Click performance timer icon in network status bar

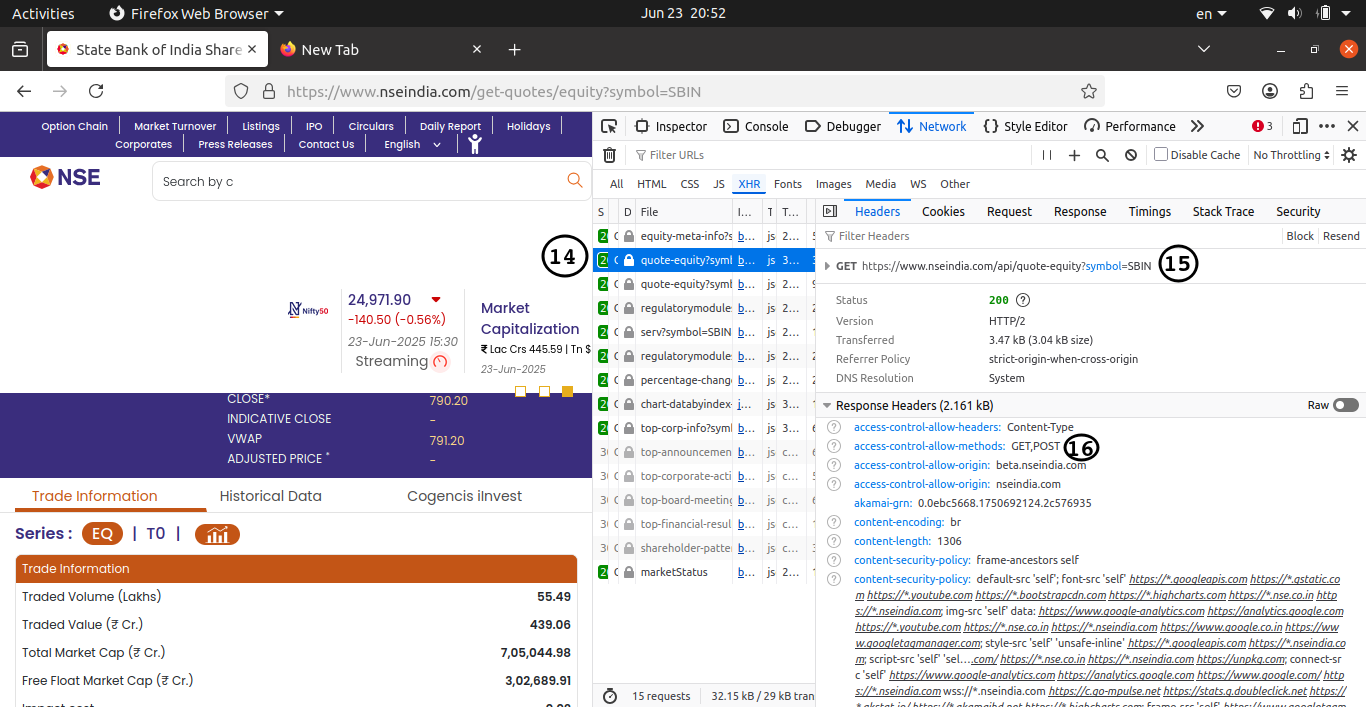point(611,695)
